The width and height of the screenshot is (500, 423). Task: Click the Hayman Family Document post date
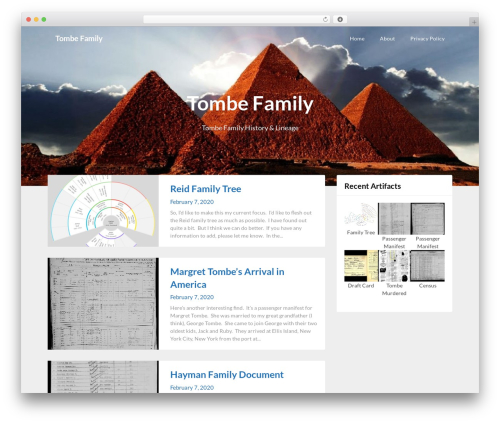click(x=192, y=387)
